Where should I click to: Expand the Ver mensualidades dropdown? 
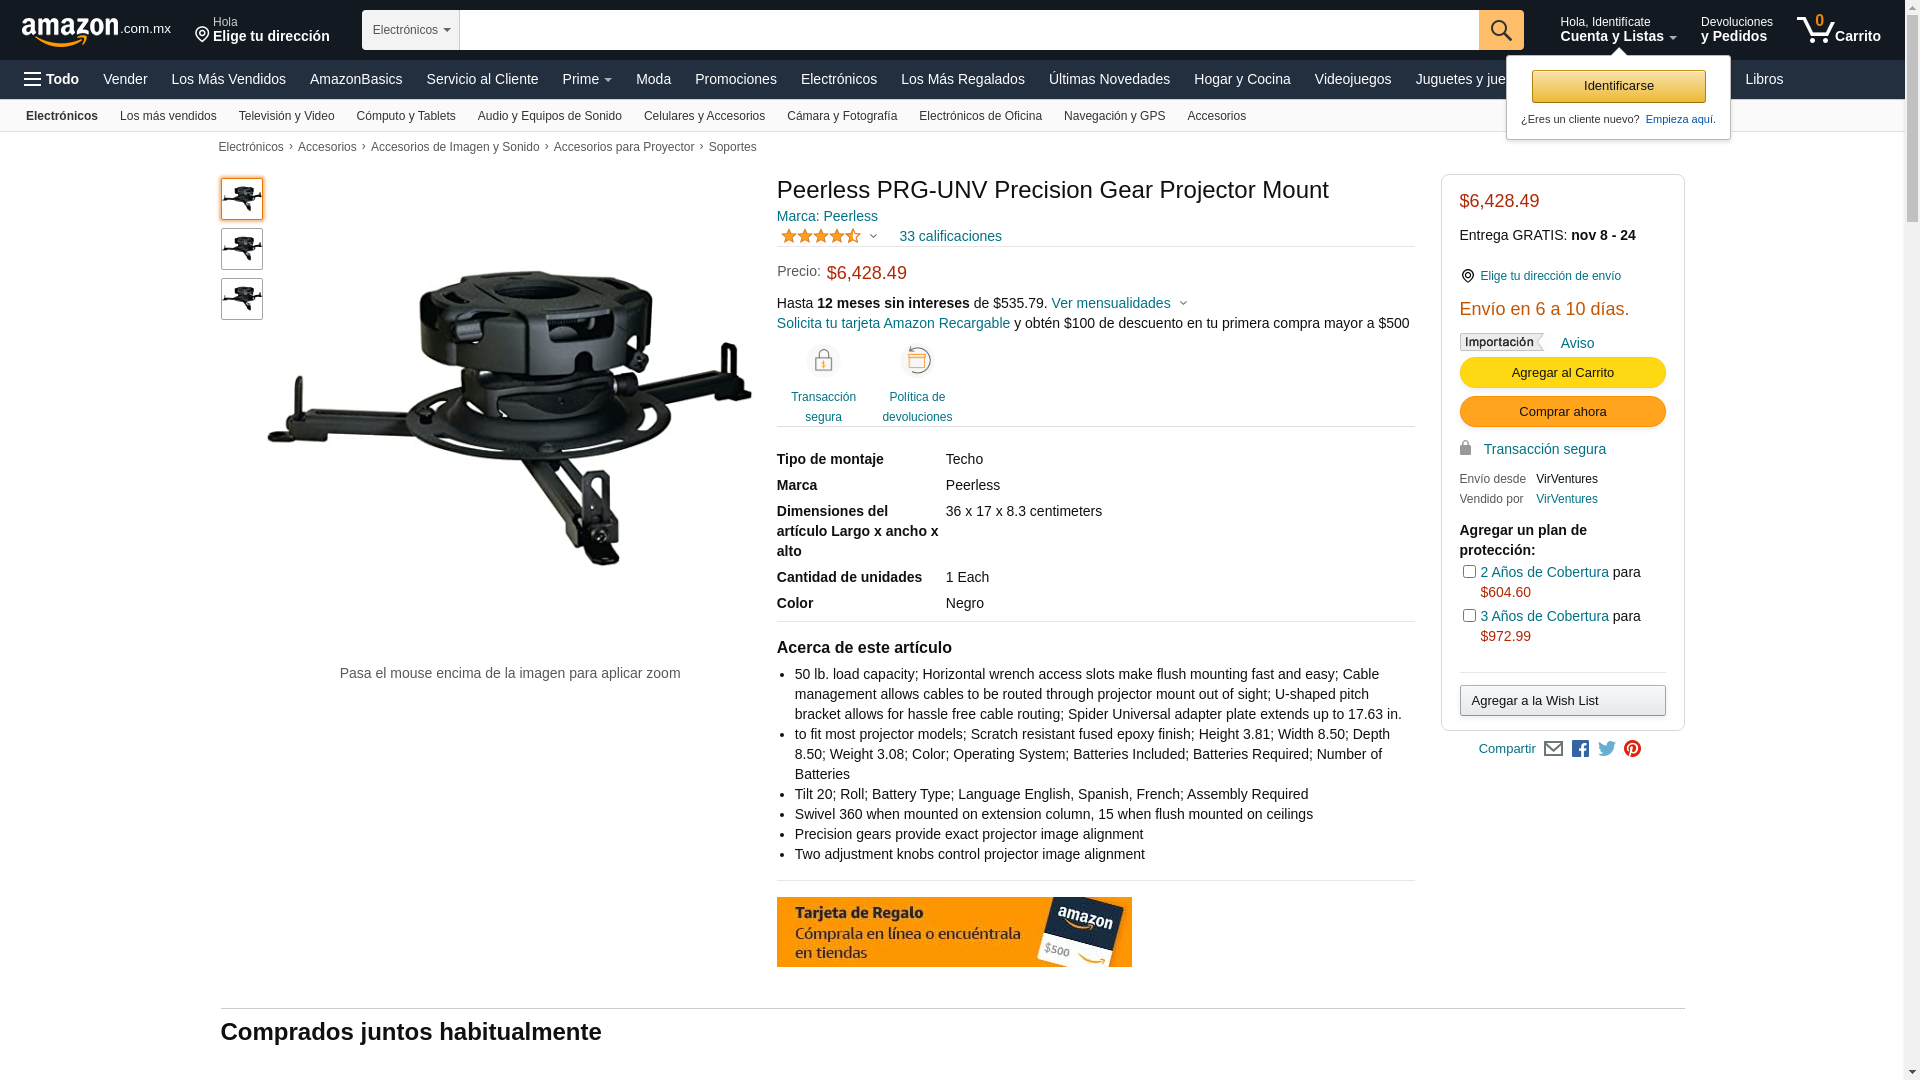pyautogui.click(x=1120, y=303)
